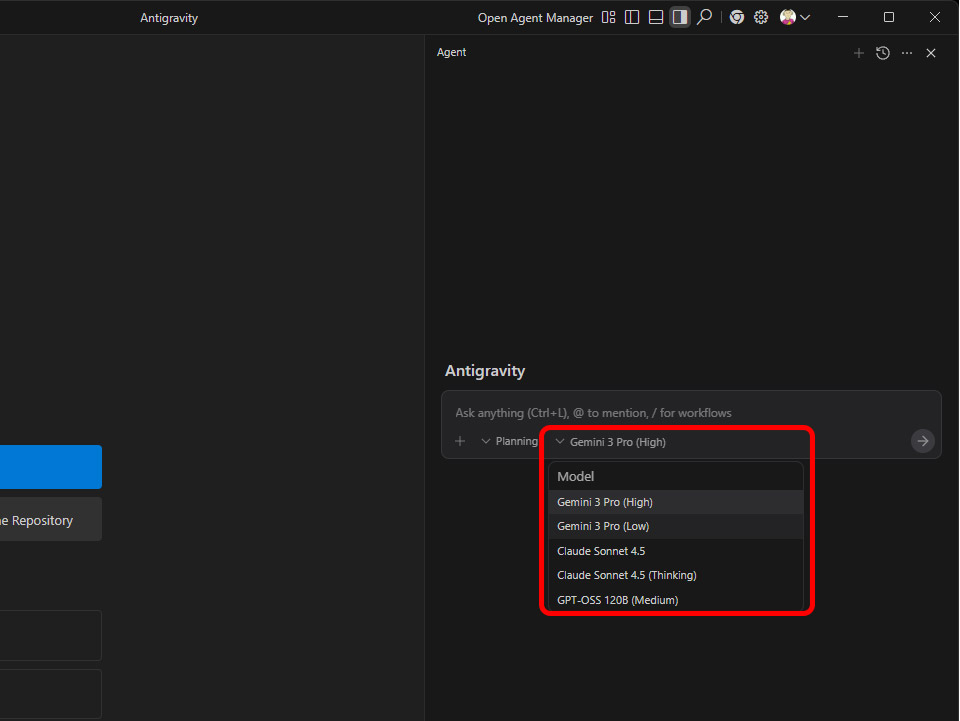This screenshot has width=960, height=721.
Task: Open the search magnifier icon
Action: coord(705,17)
